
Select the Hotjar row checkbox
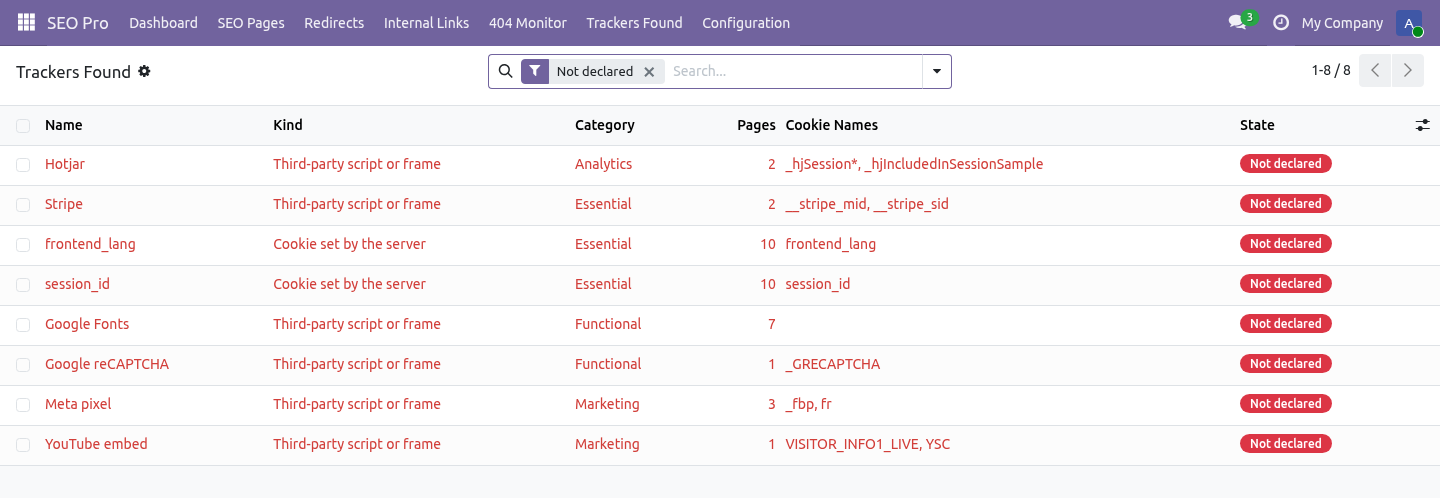23,164
